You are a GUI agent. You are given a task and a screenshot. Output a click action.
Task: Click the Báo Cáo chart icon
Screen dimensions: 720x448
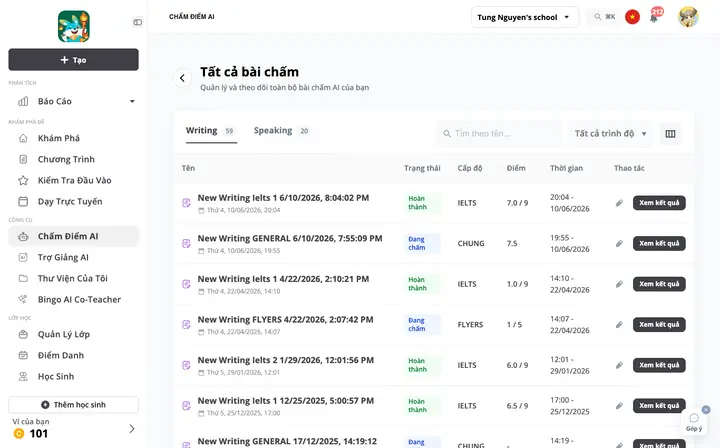pyautogui.click(x=23, y=101)
